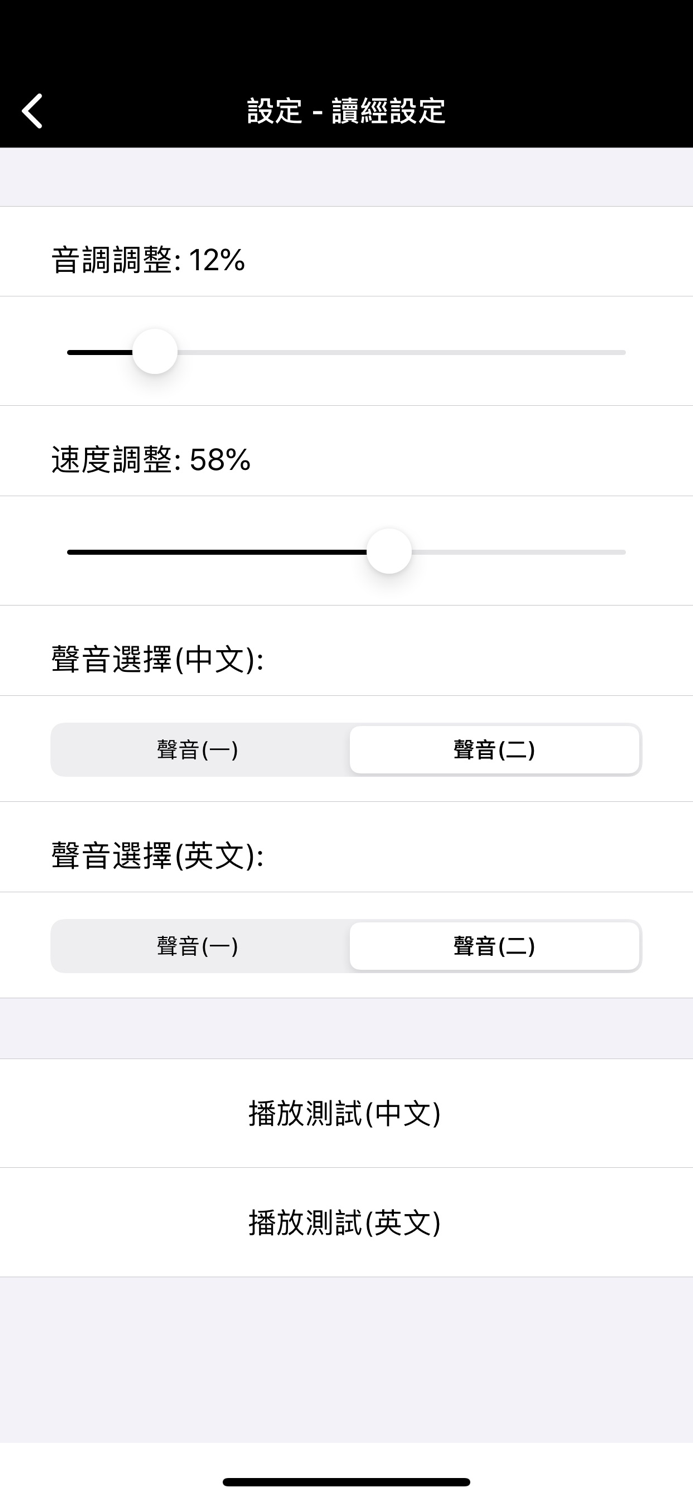
Task: Tap the speed adjustment slider handle
Action: [390, 551]
